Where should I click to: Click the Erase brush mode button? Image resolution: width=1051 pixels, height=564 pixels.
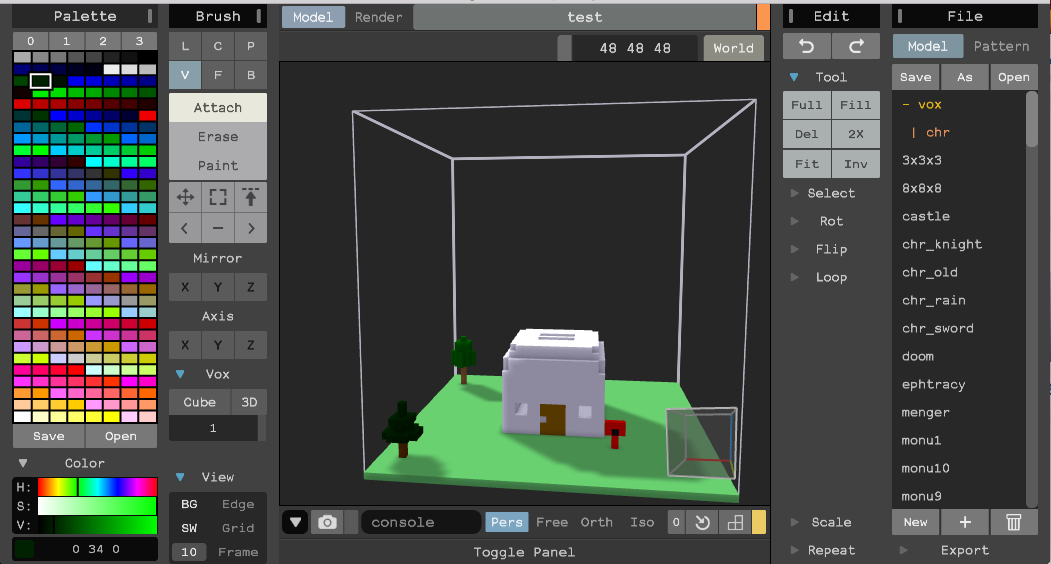tap(218, 137)
